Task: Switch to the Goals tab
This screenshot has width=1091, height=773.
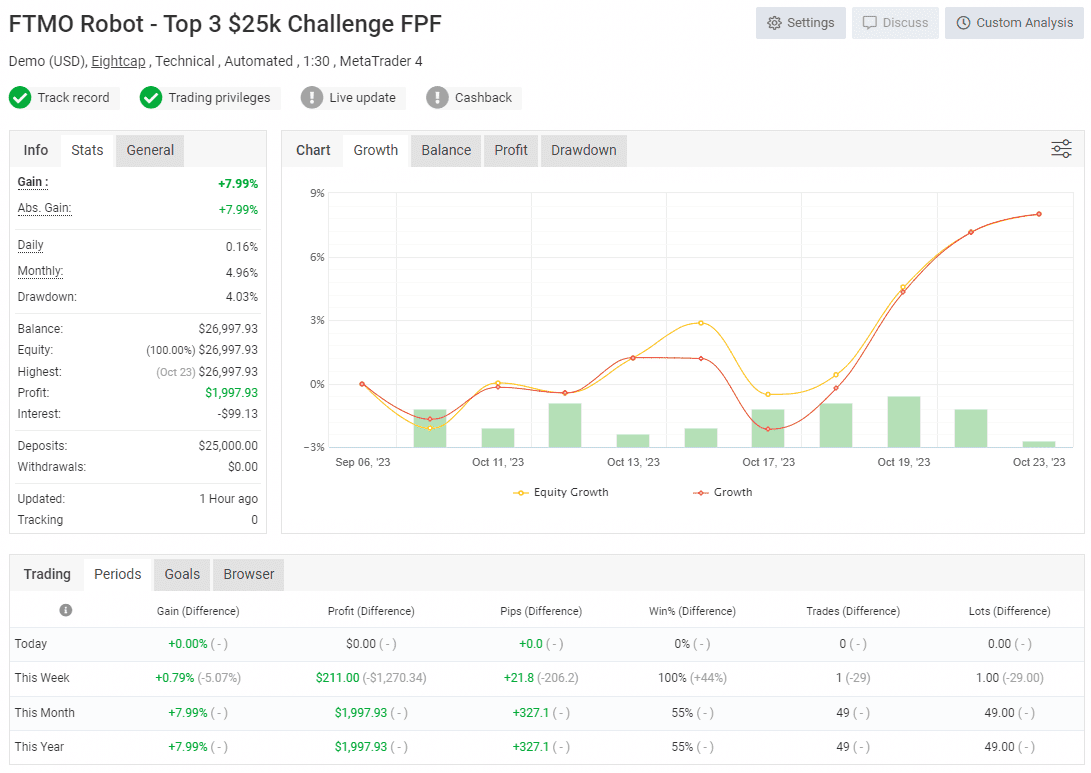Action: point(181,574)
